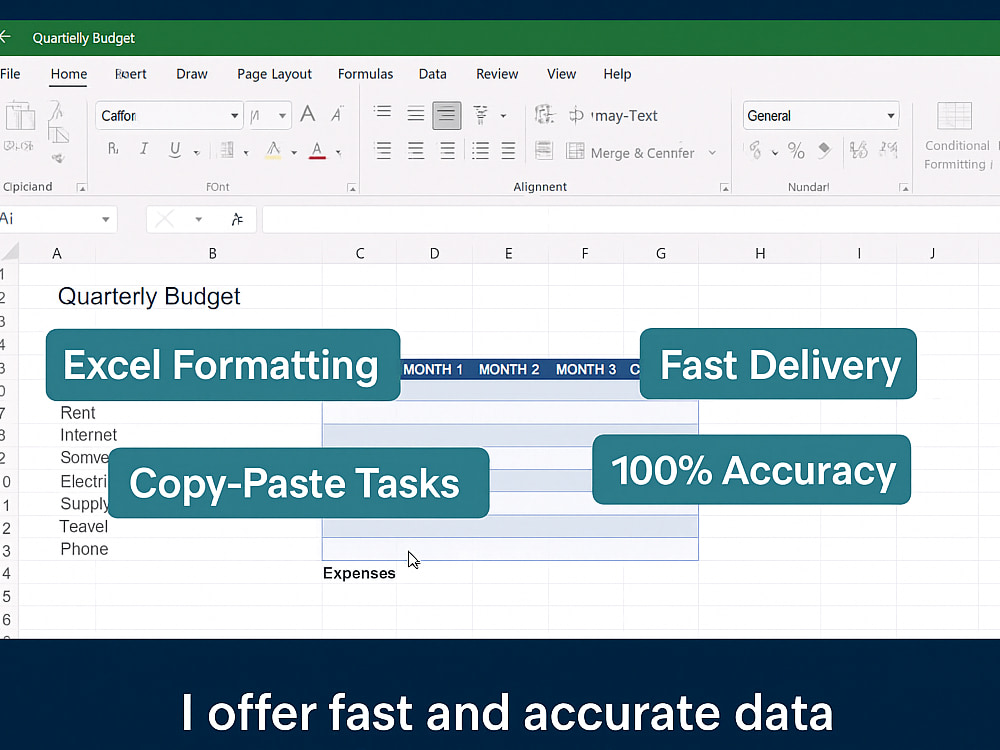Click the orientation icon
1000x750 pixels.
[x=481, y=115]
